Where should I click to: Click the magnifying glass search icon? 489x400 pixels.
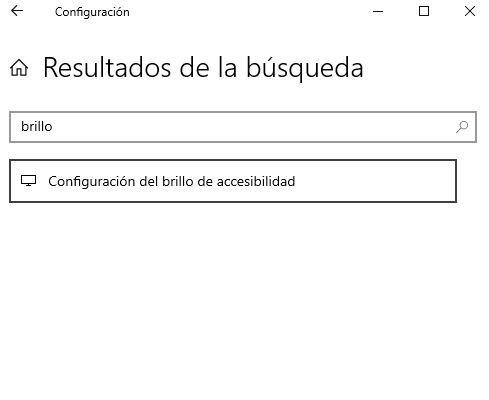coord(462,127)
